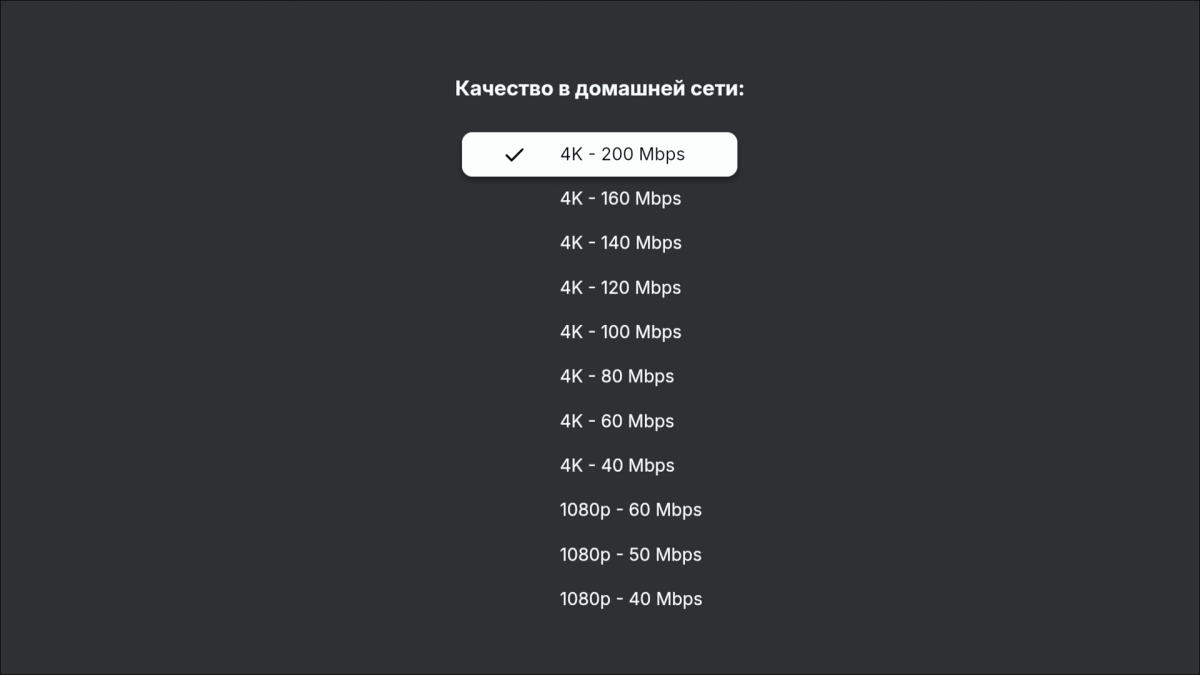
Task: Click the 'Качество в домашней сети' heading
Action: click(598, 89)
